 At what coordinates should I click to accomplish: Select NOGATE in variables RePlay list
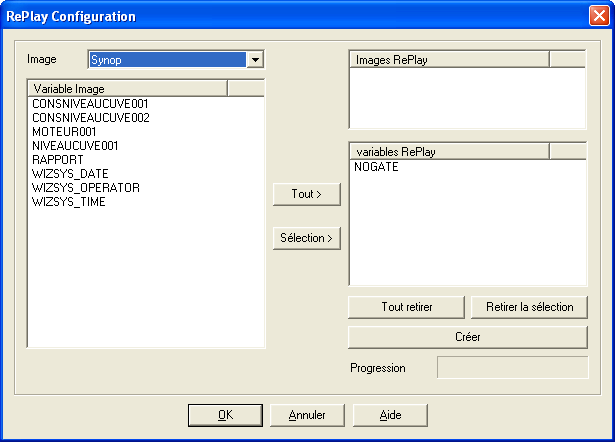coord(376,168)
